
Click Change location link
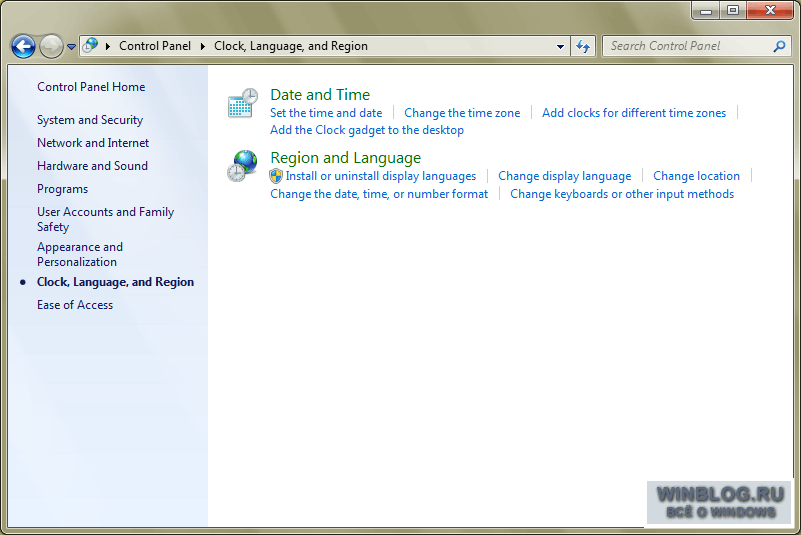point(696,176)
